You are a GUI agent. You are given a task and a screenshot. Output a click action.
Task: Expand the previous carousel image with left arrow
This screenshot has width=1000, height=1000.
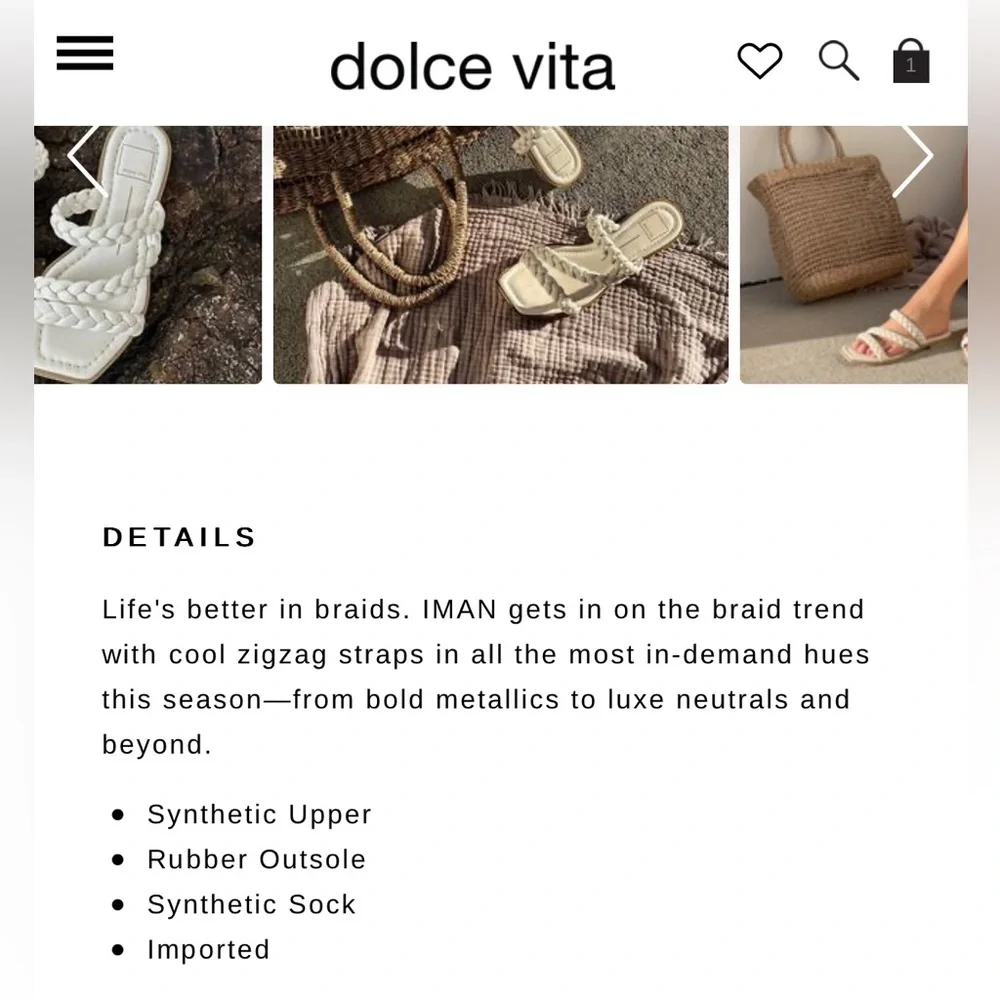[88, 155]
